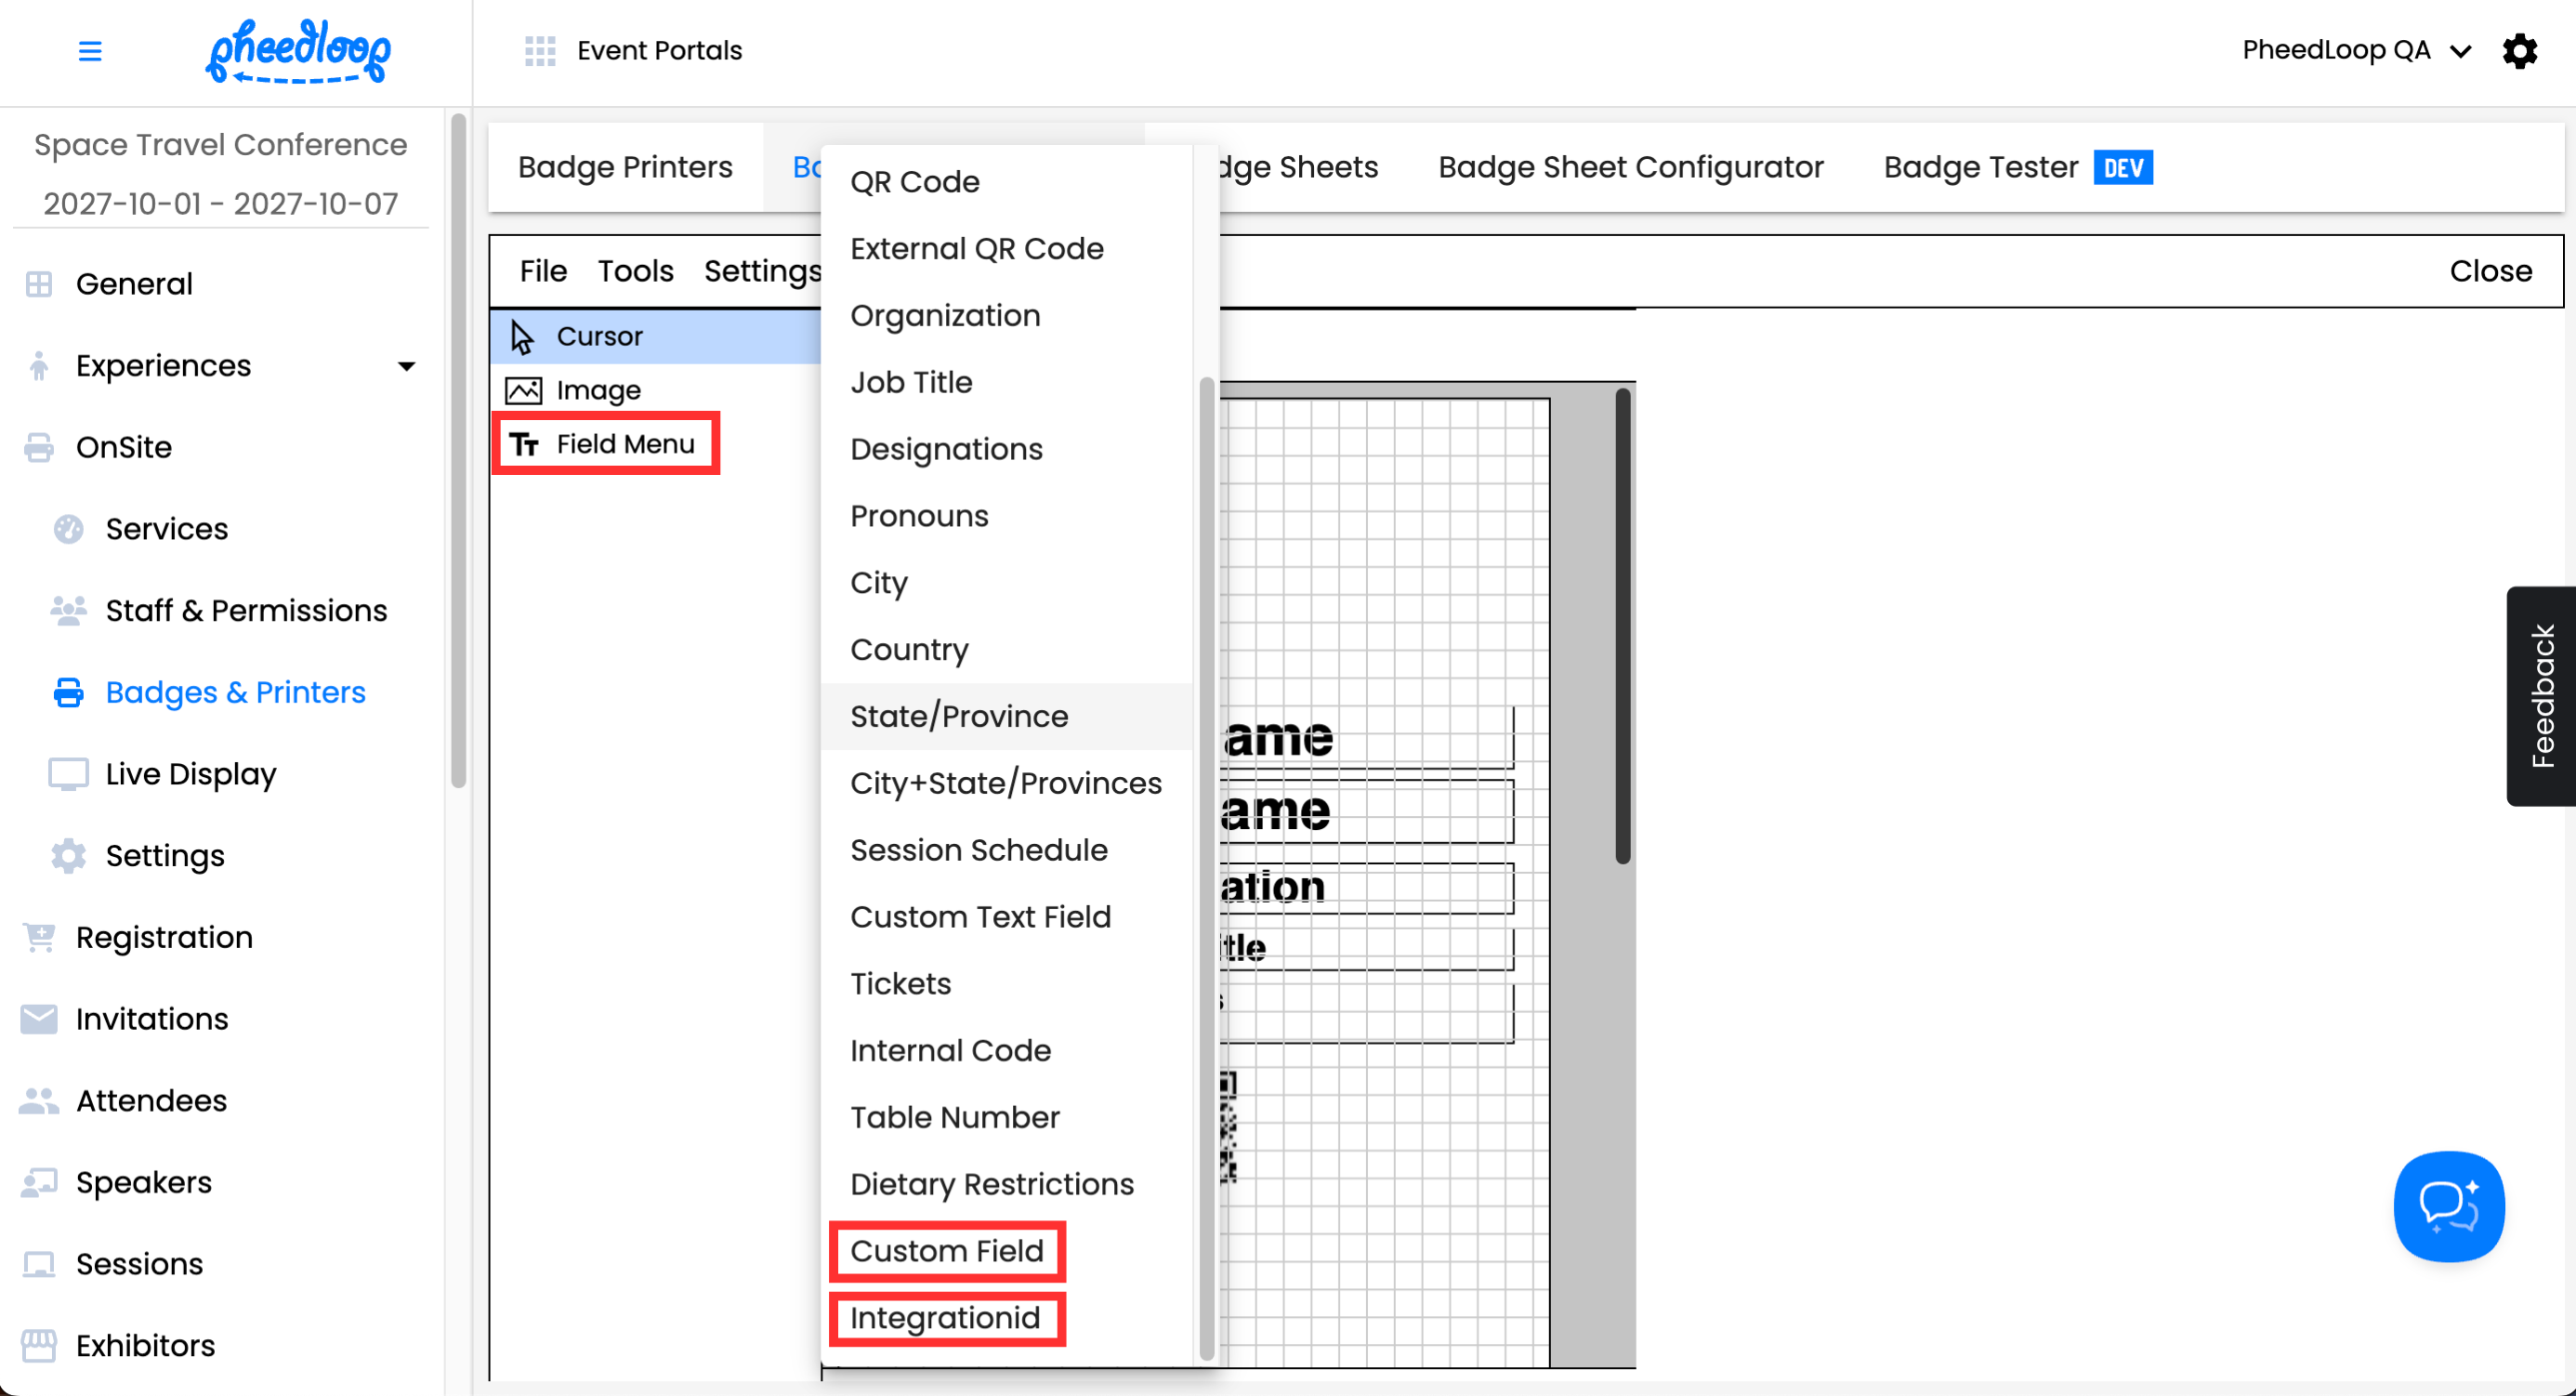Image resolution: width=2576 pixels, height=1396 pixels.
Task: Click the hamburger menu icon
Action: click(x=90, y=51)
